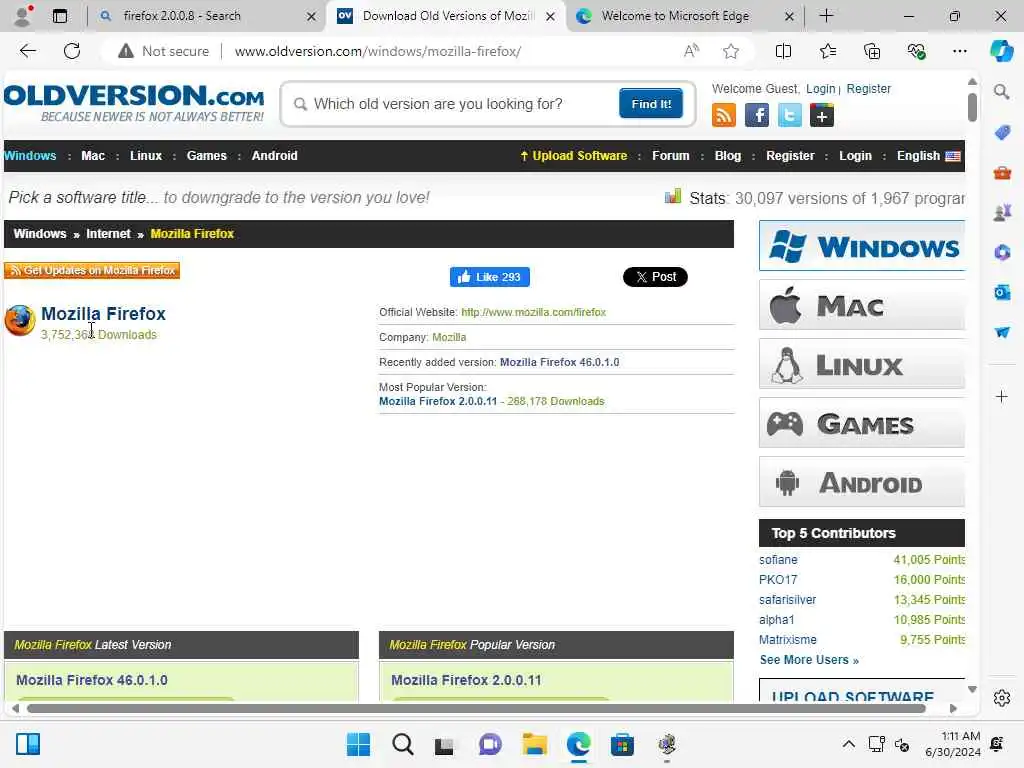Open Blog in navigation bar
Screen dimensions: 1024x768
click(728, 155)
